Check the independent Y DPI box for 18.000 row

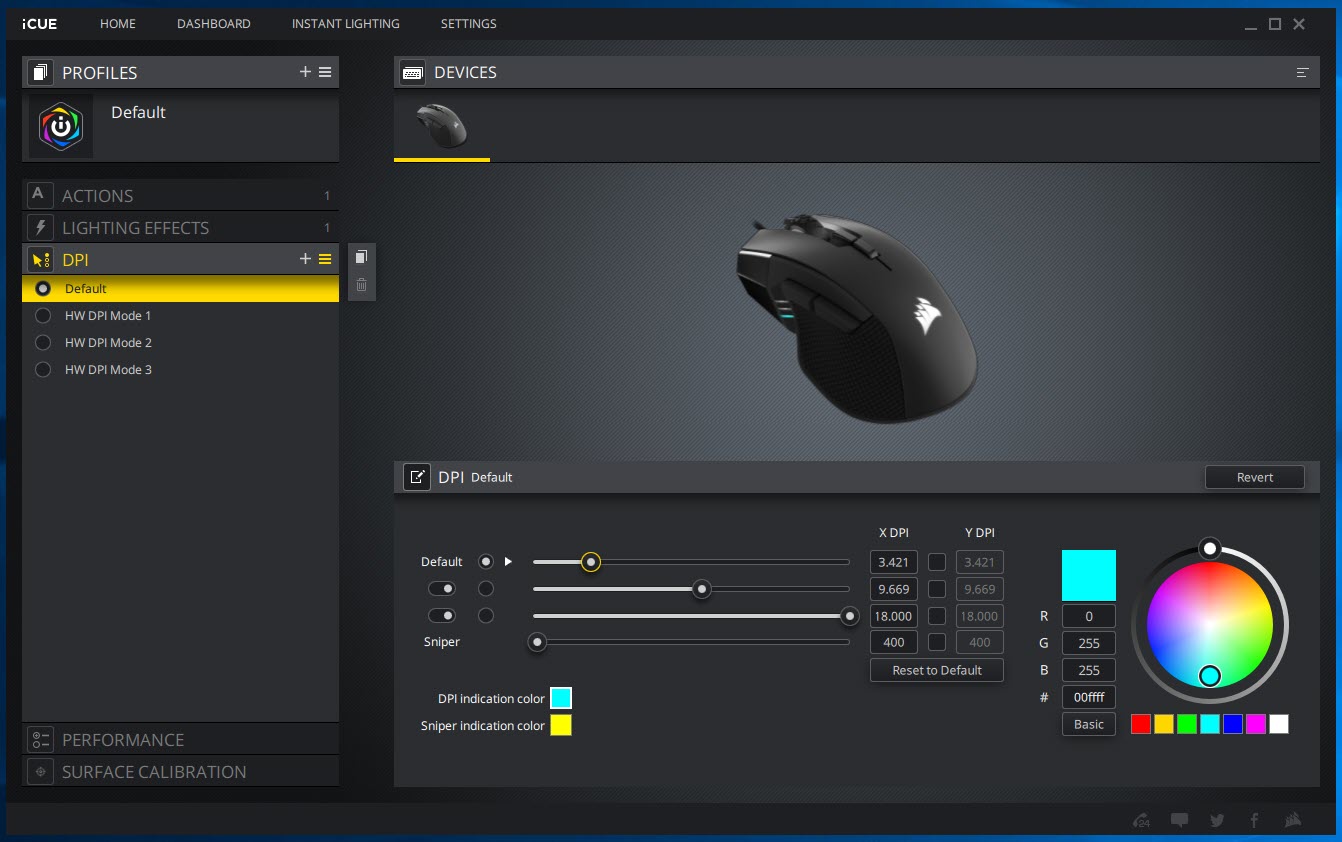(x=937, y=616)
